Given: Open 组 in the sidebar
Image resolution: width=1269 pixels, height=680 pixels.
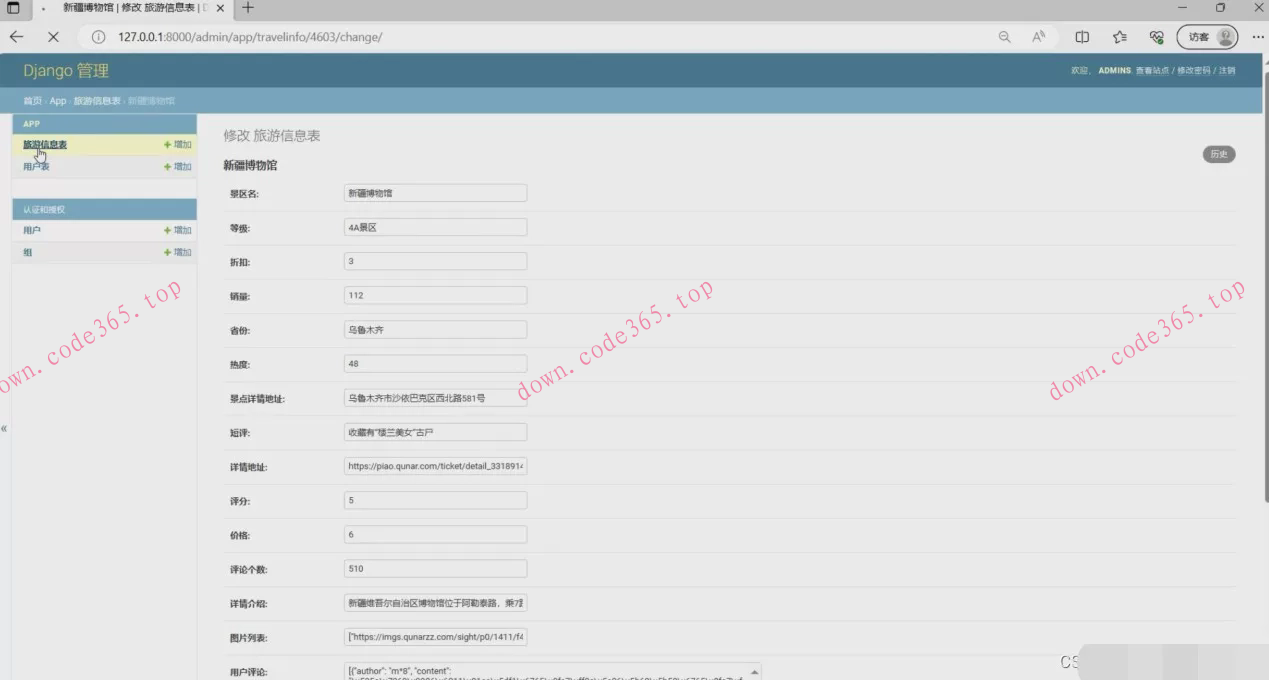Looking at the screenshot, I should tap(27, 252).
